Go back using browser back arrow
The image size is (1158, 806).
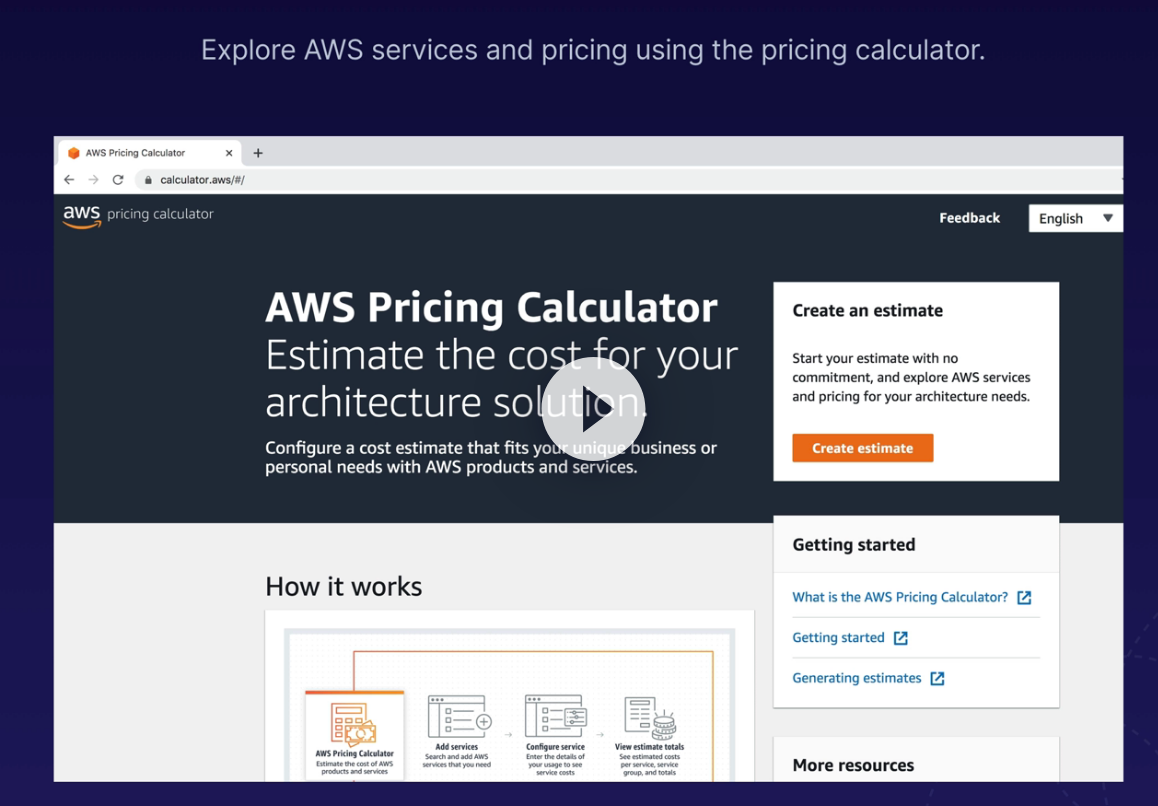click(69, 180)
